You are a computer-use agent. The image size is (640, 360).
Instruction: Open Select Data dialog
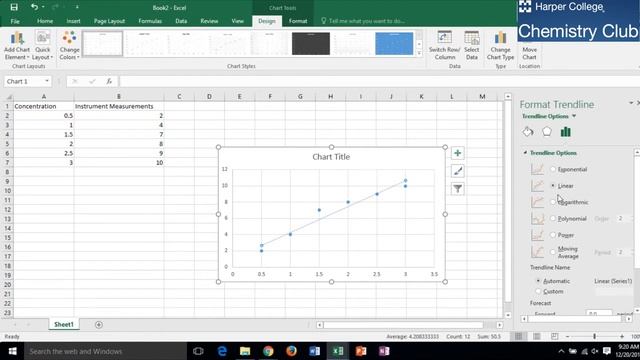point(471,46)
